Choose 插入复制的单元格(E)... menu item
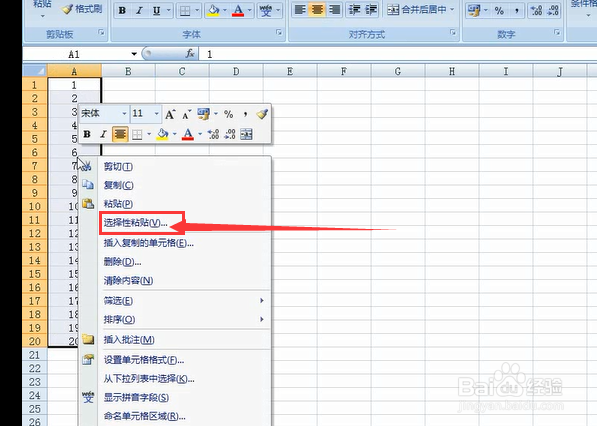 175,243
